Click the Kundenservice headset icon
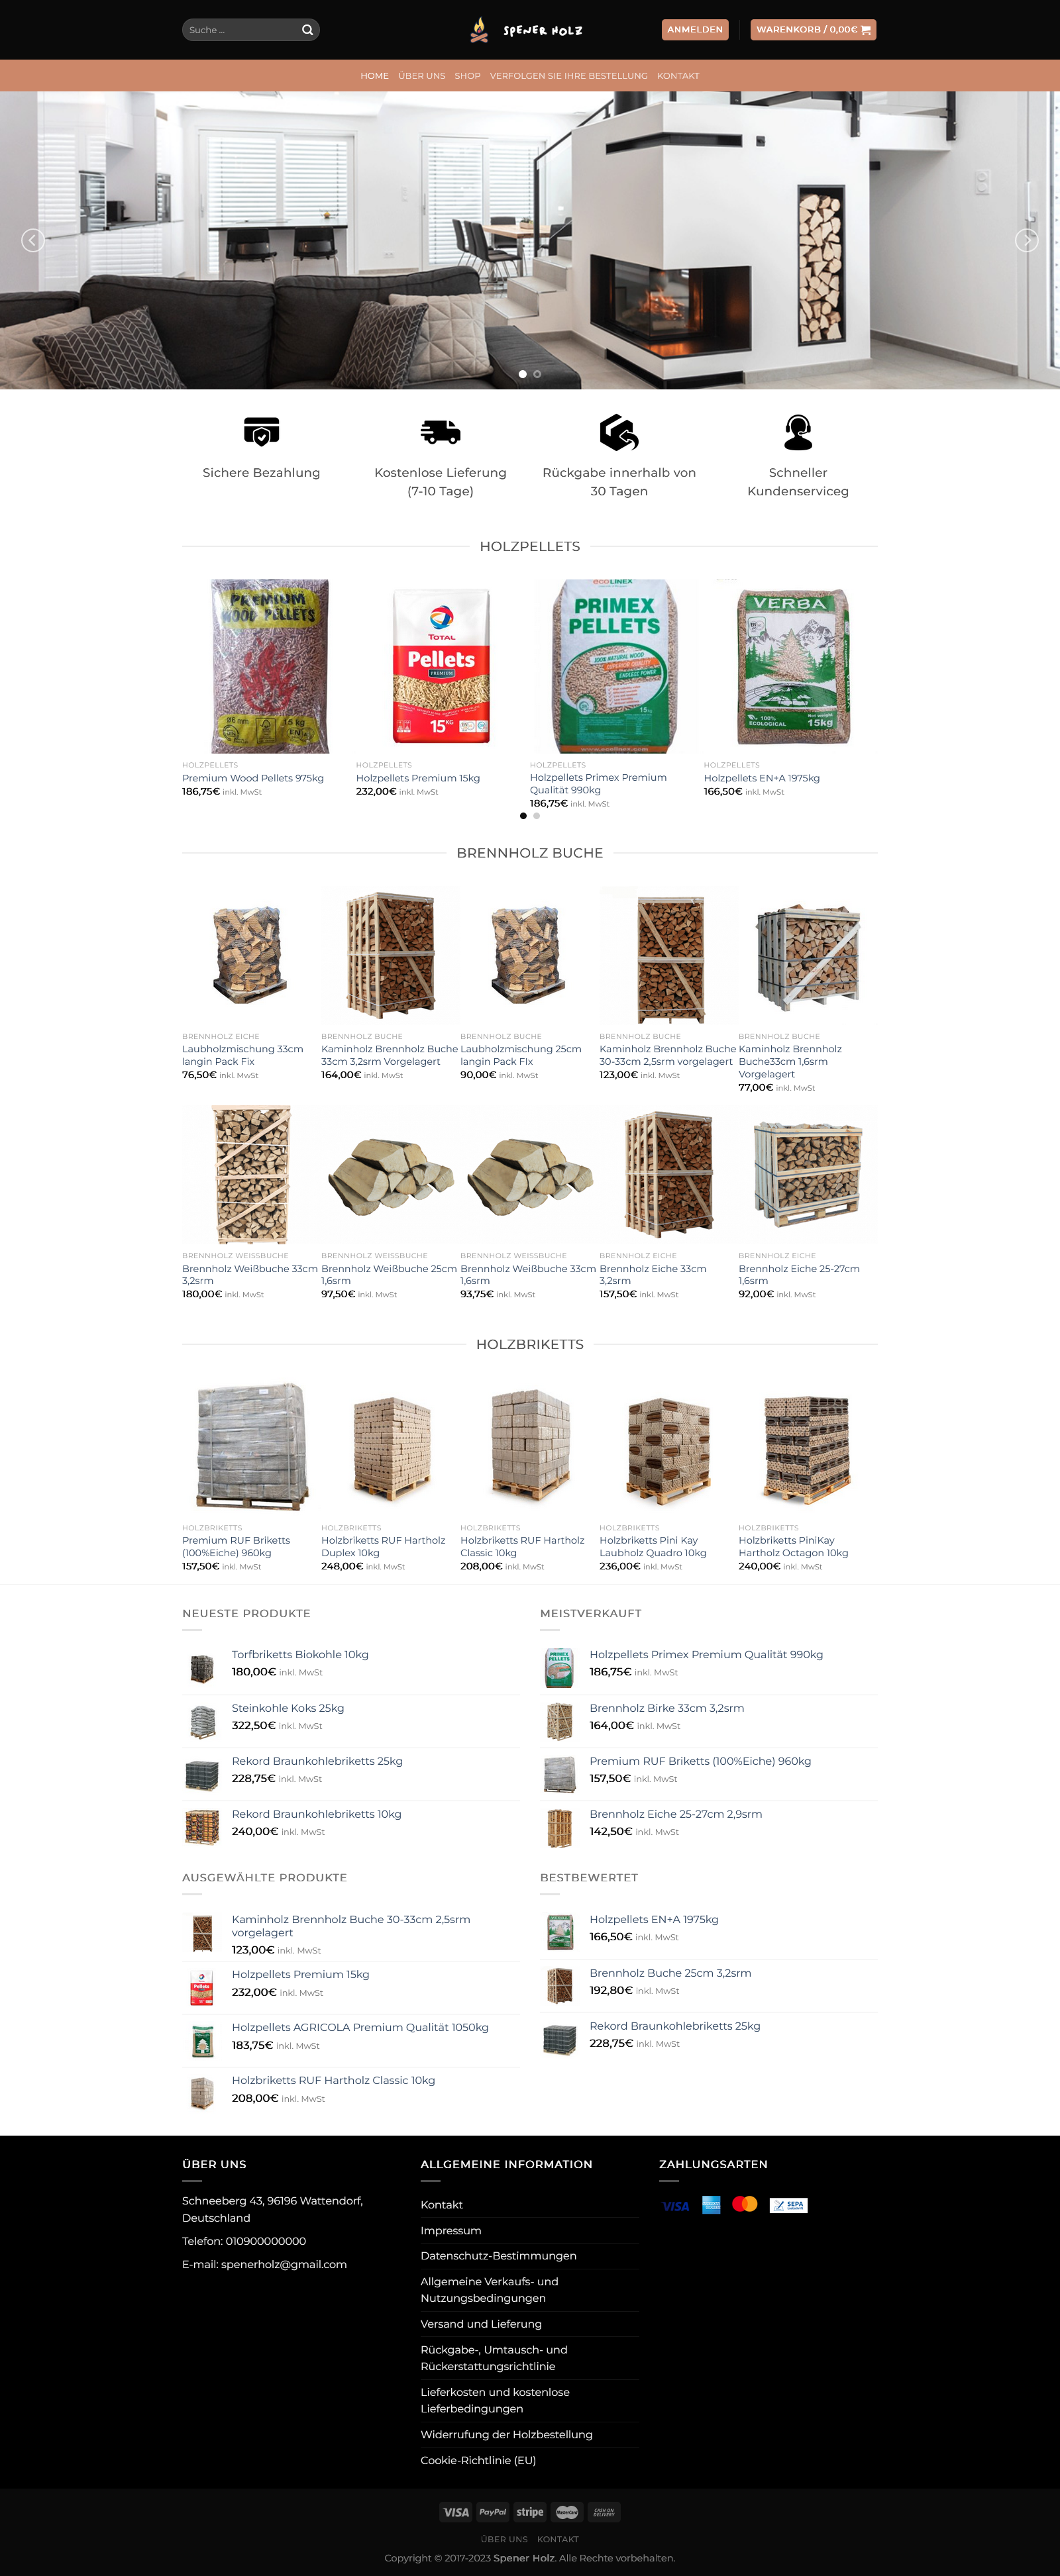 tap(798, 432)
